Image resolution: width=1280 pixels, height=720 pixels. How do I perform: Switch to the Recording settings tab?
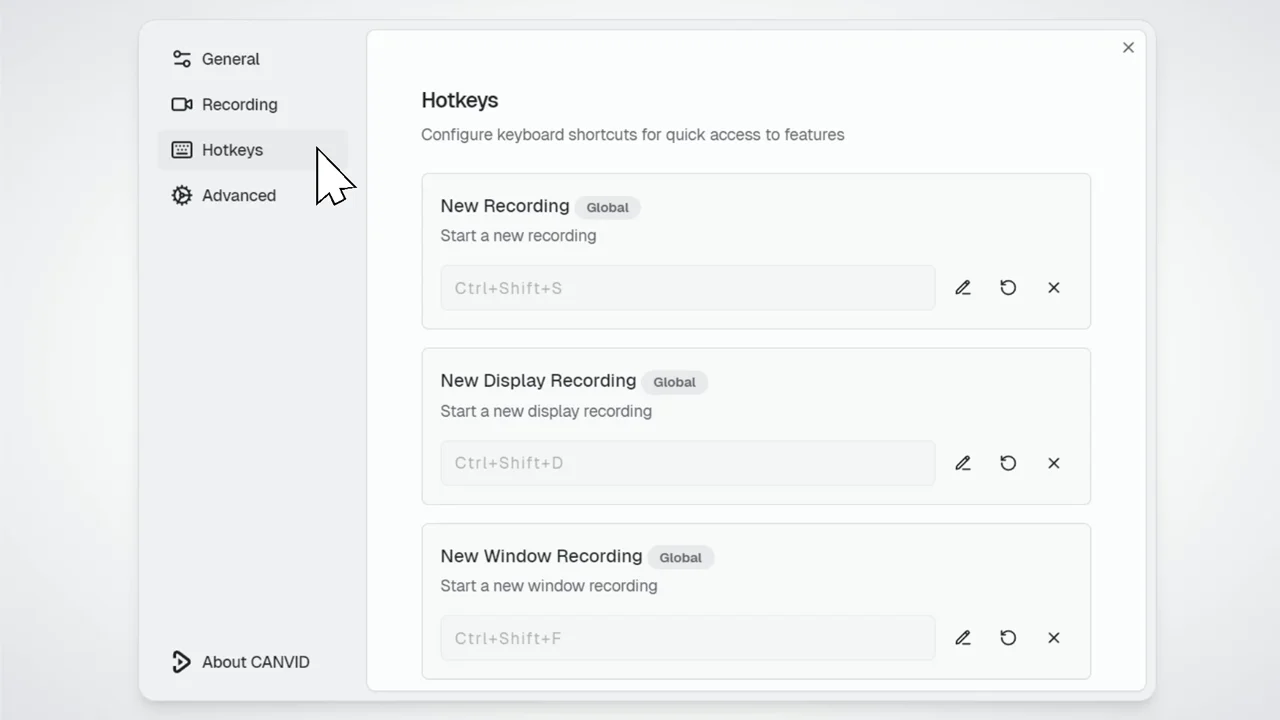point(239,104)
